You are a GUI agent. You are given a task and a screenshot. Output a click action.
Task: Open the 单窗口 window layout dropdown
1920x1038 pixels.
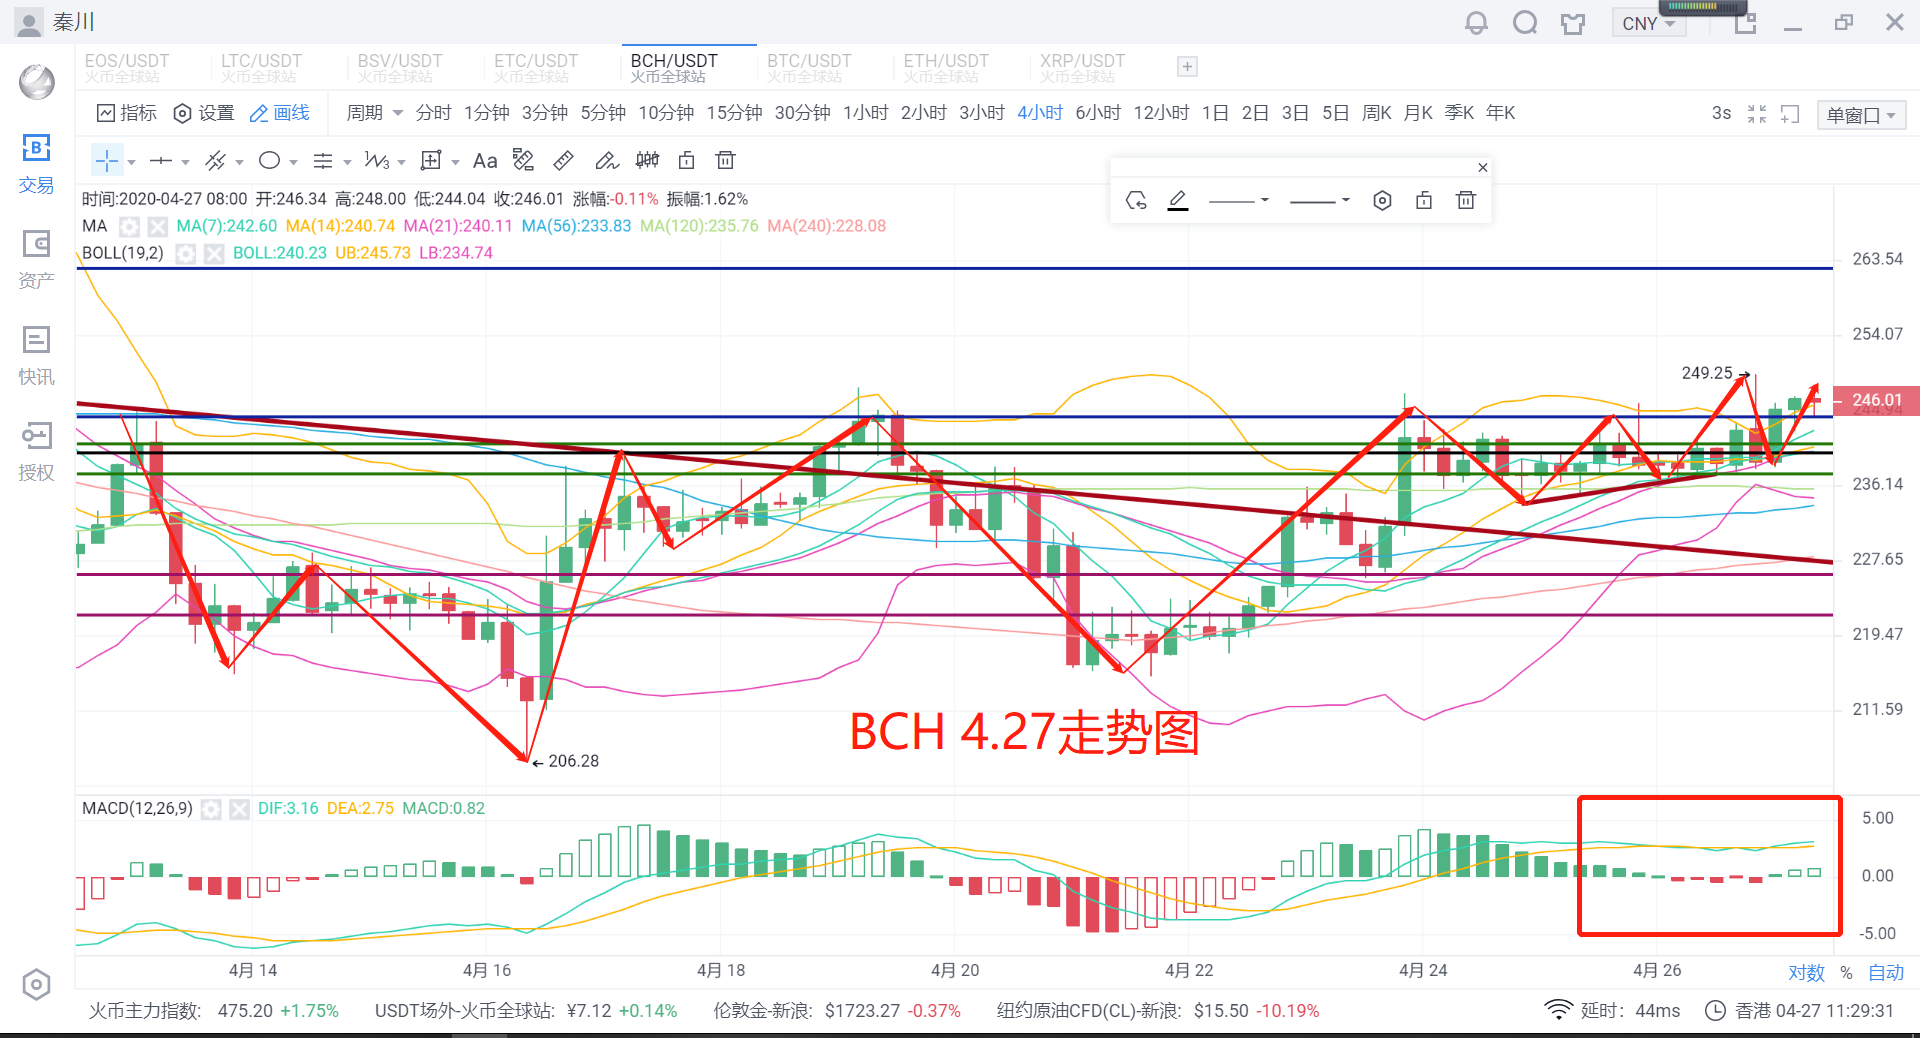pyautogui.click(x=1861, y=115)
